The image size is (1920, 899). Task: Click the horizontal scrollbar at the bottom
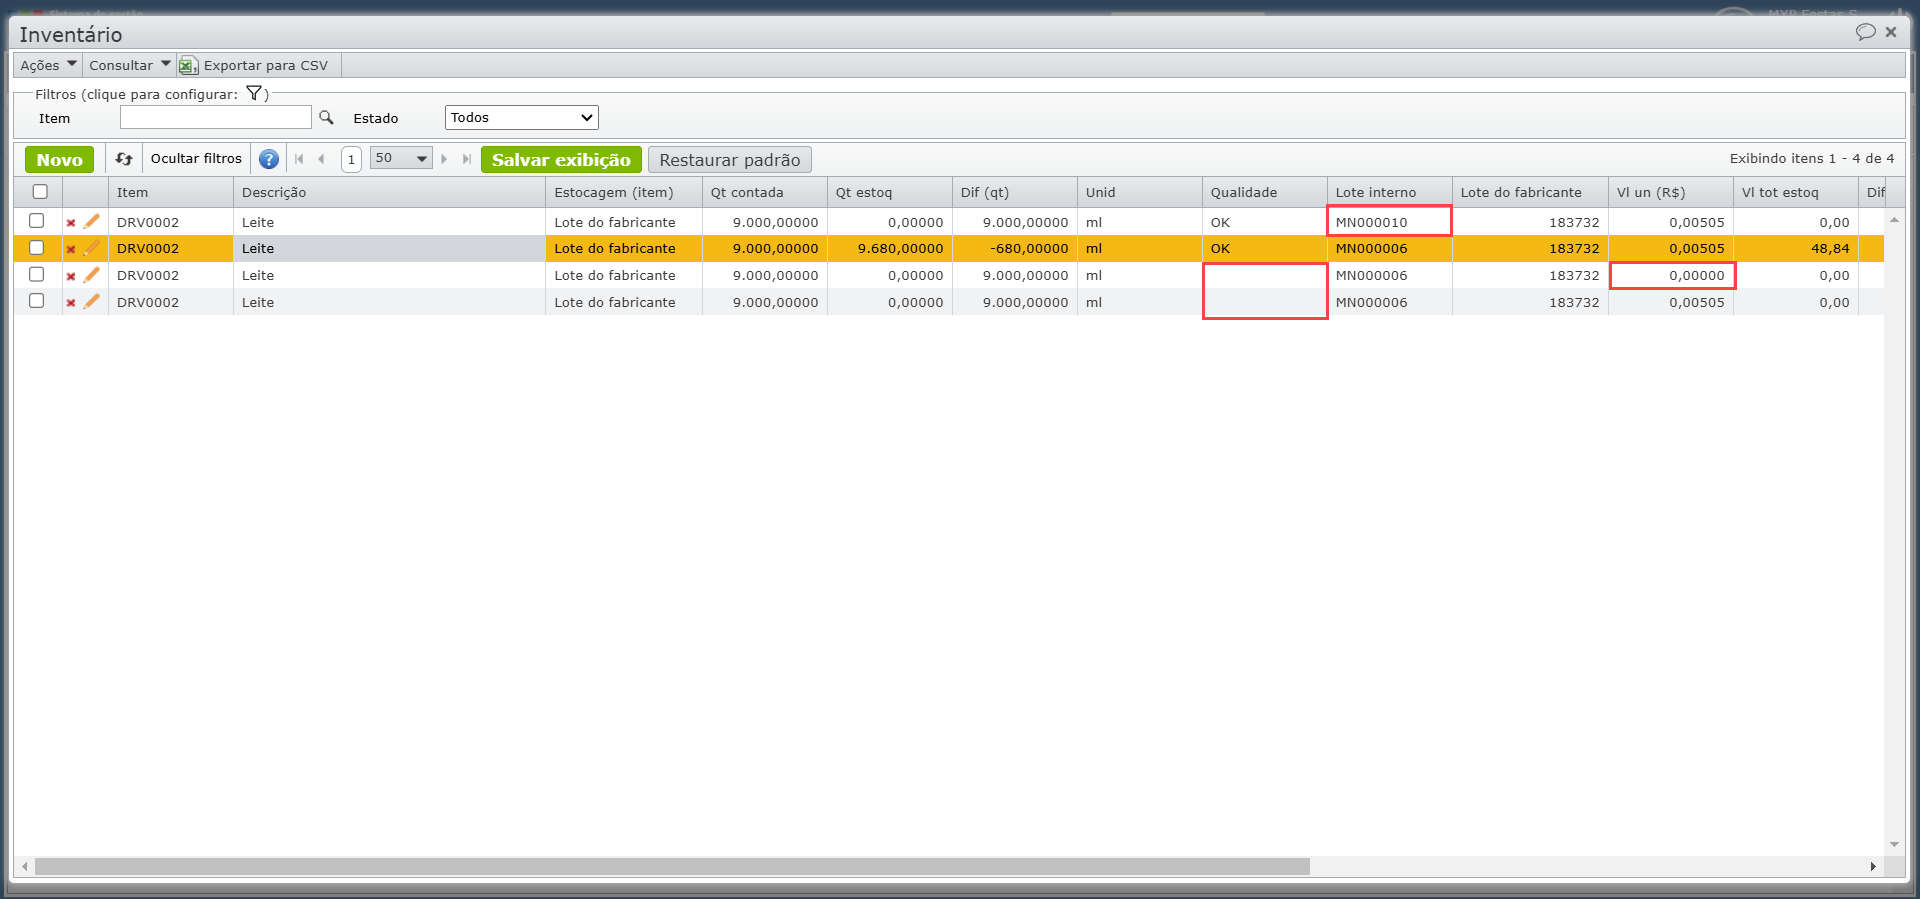click(672, 866)
